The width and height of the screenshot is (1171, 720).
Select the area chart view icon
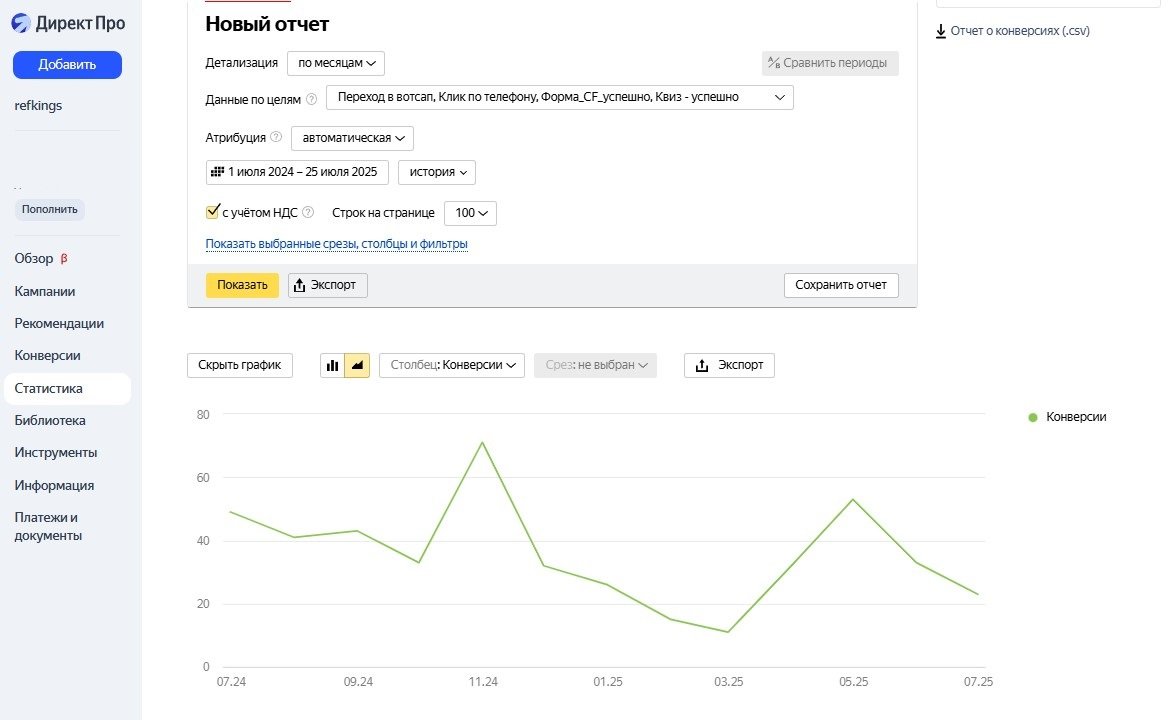coord(357,366)
